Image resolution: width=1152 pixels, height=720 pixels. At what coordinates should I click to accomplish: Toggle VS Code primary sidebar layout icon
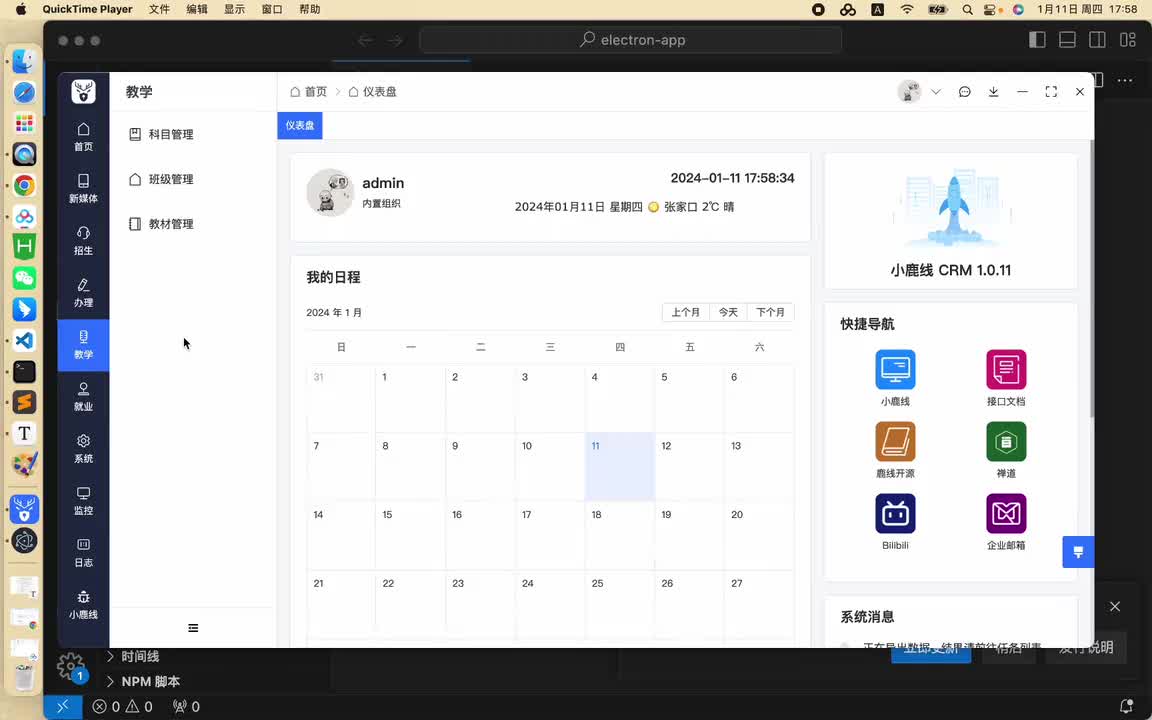pos(1037,40)
